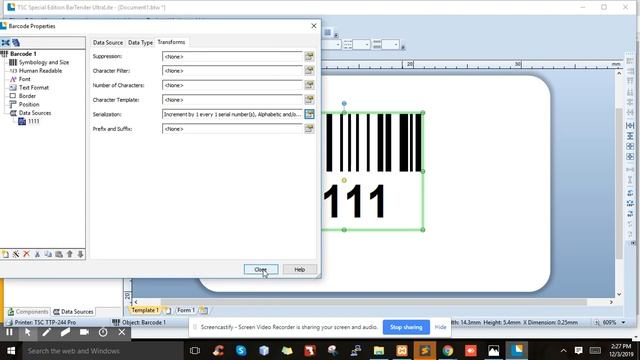Click the Help button in Barcode Properties

point(300,269)
